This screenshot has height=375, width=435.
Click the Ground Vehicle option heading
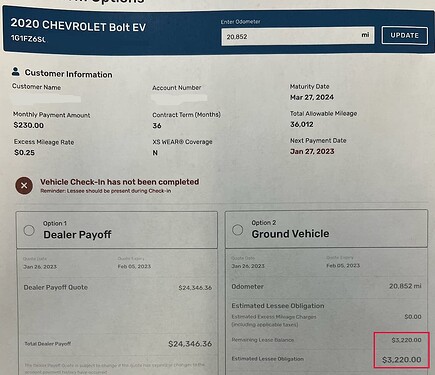point(290,234)
